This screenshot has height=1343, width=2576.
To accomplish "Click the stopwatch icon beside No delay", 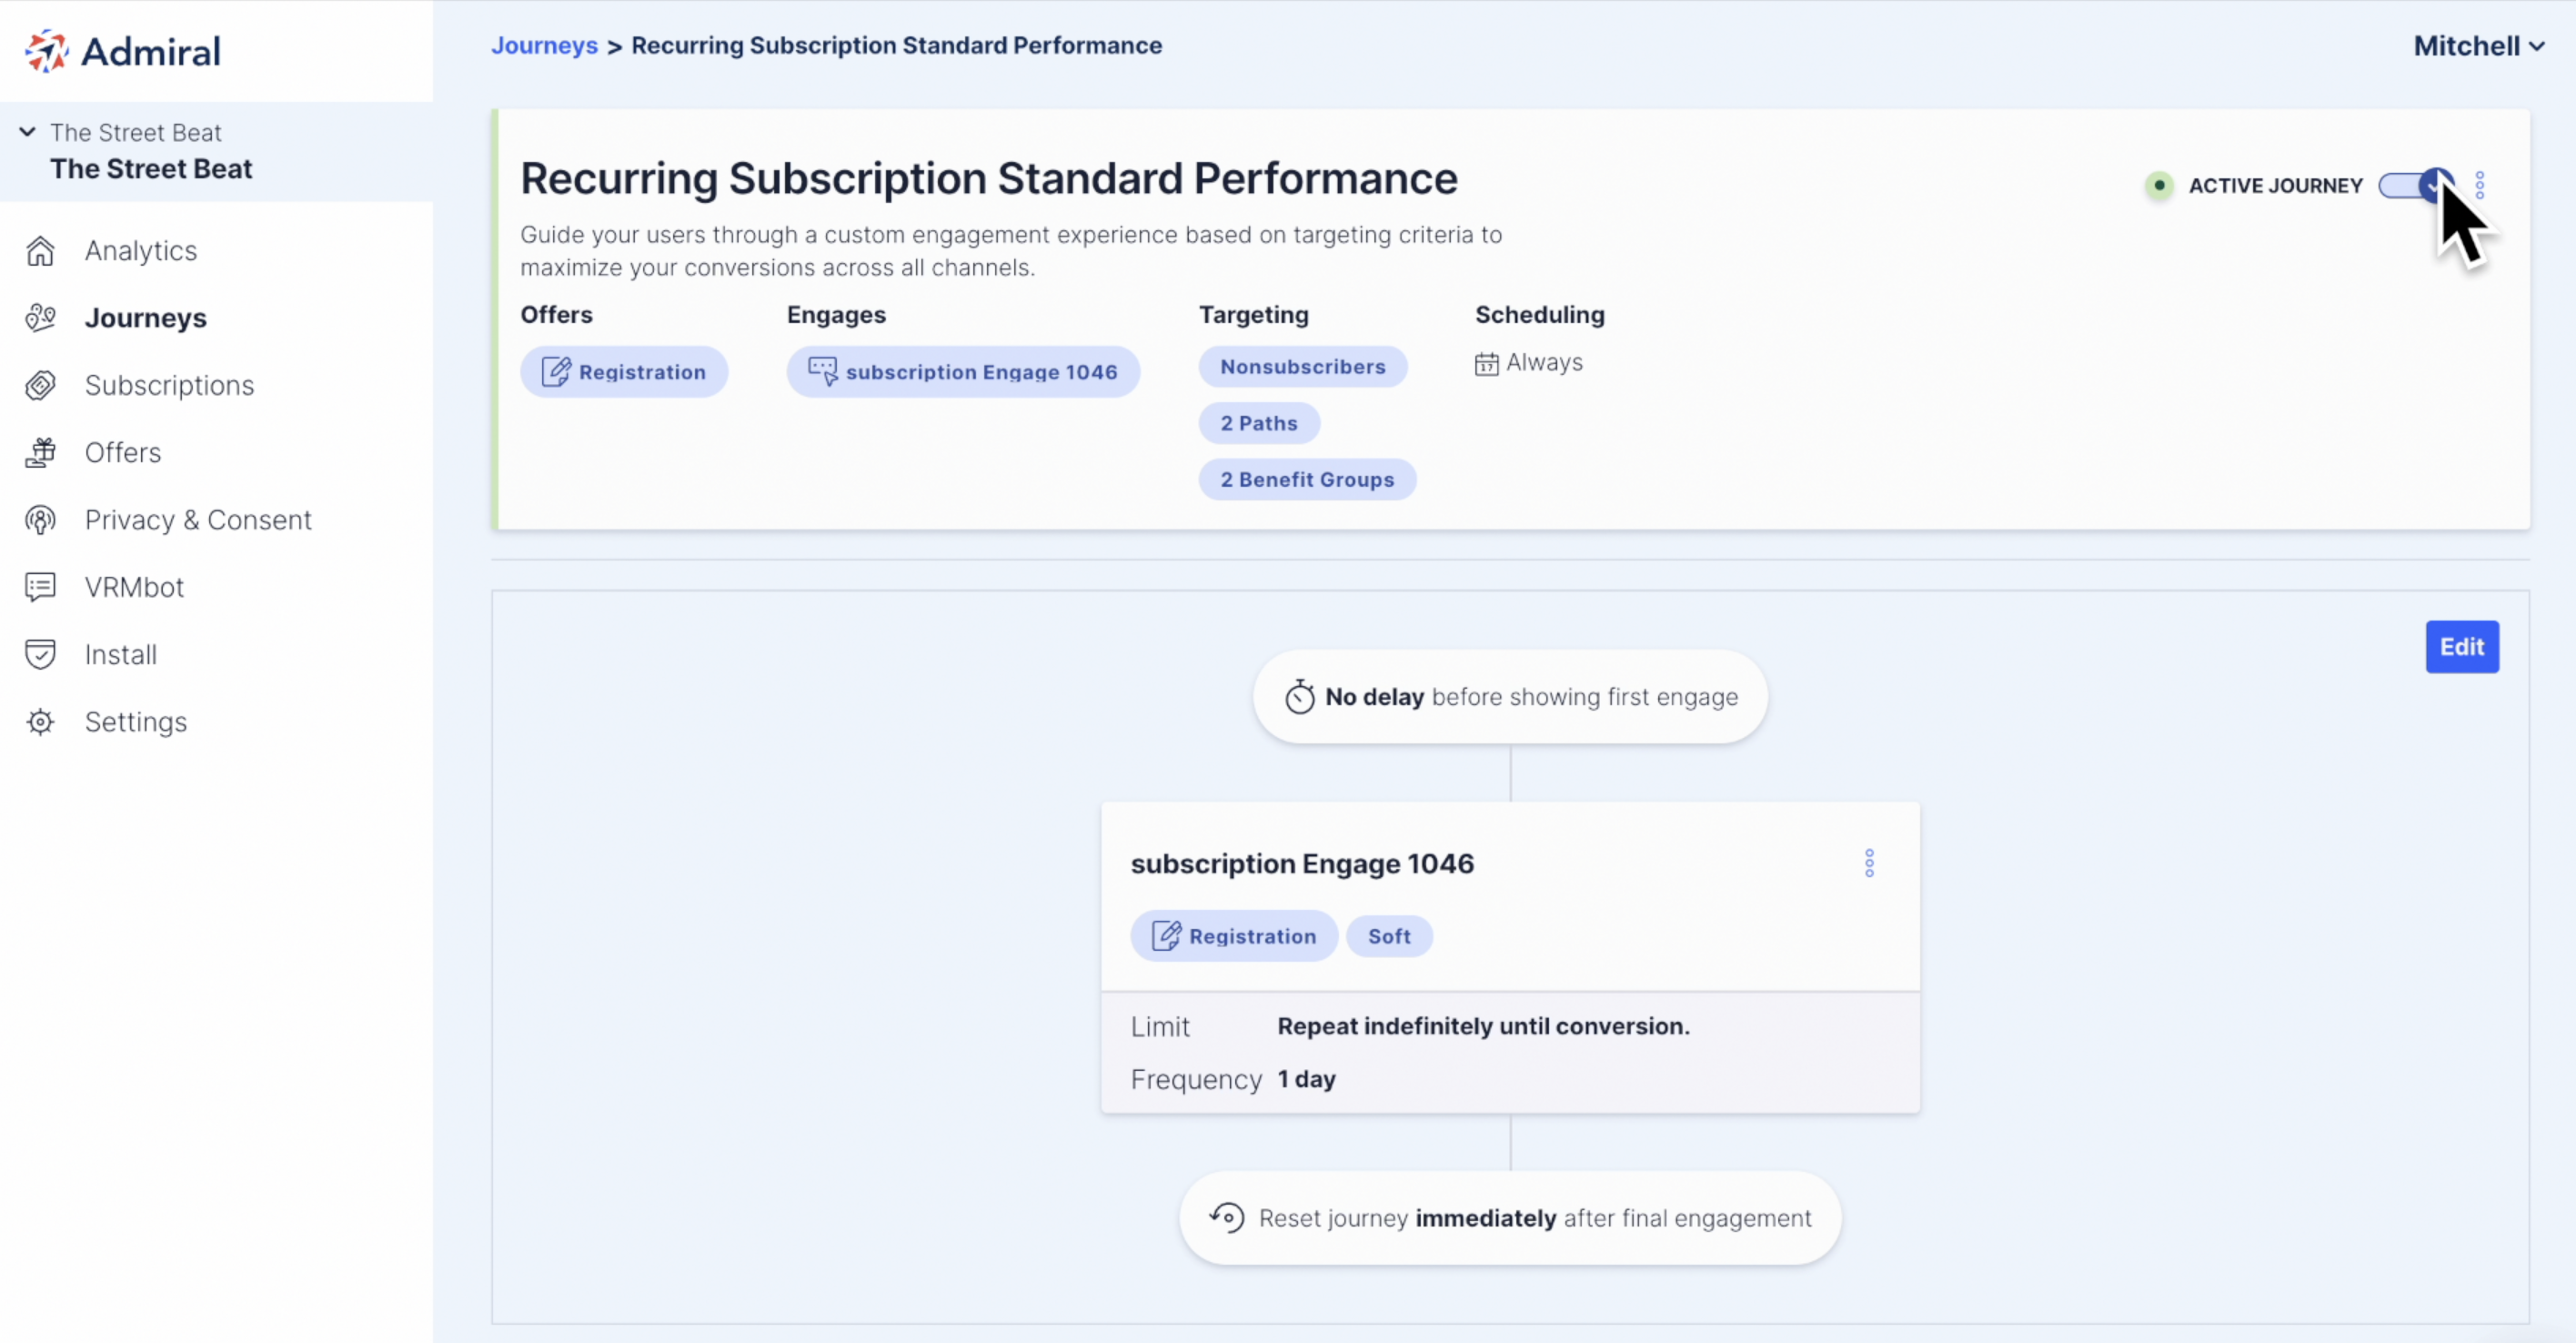I will pos(1300,697).
